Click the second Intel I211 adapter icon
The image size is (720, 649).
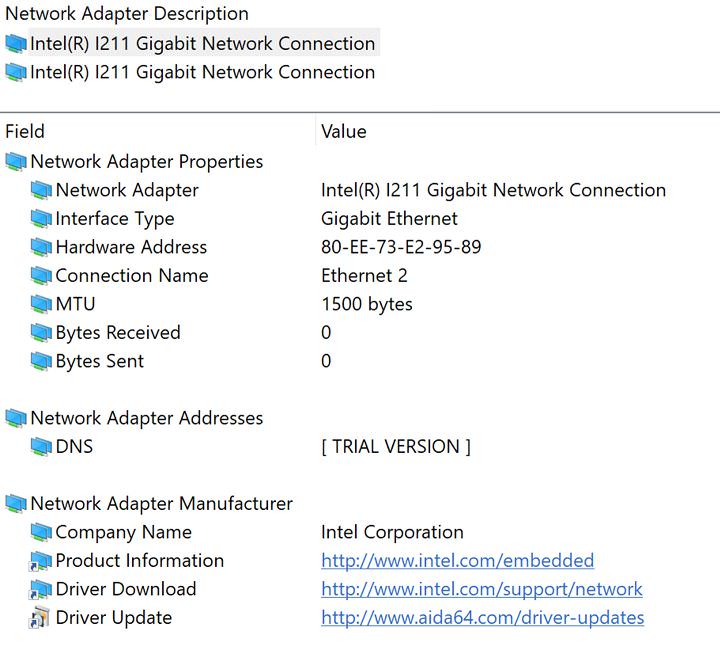point(16,72)
